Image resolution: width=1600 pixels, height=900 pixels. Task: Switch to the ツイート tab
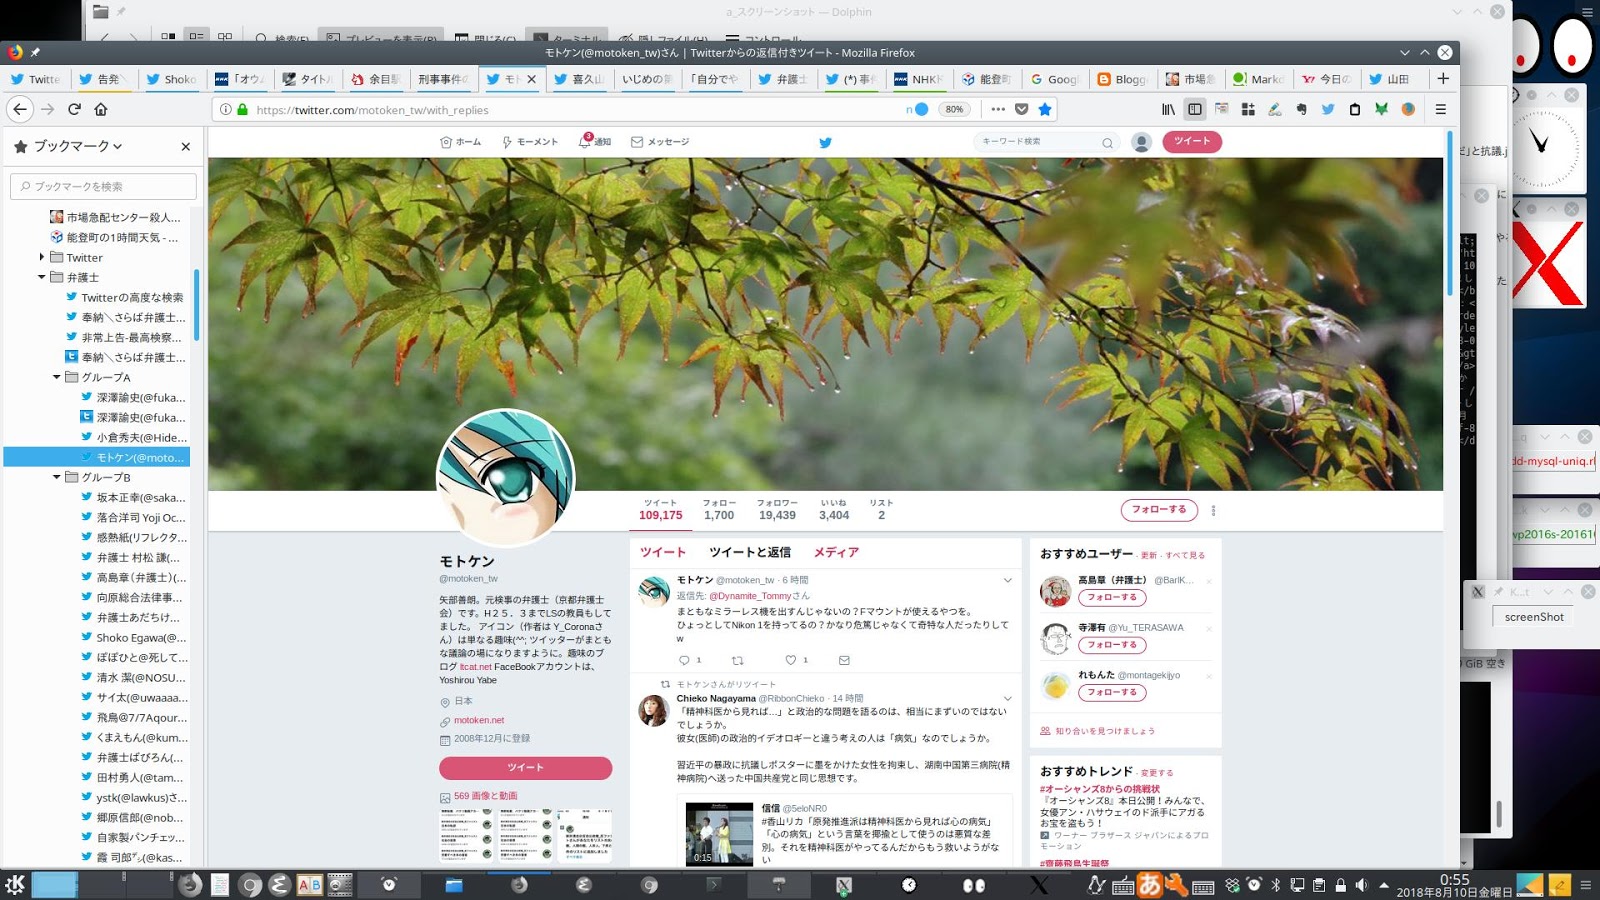click(662, 552)
